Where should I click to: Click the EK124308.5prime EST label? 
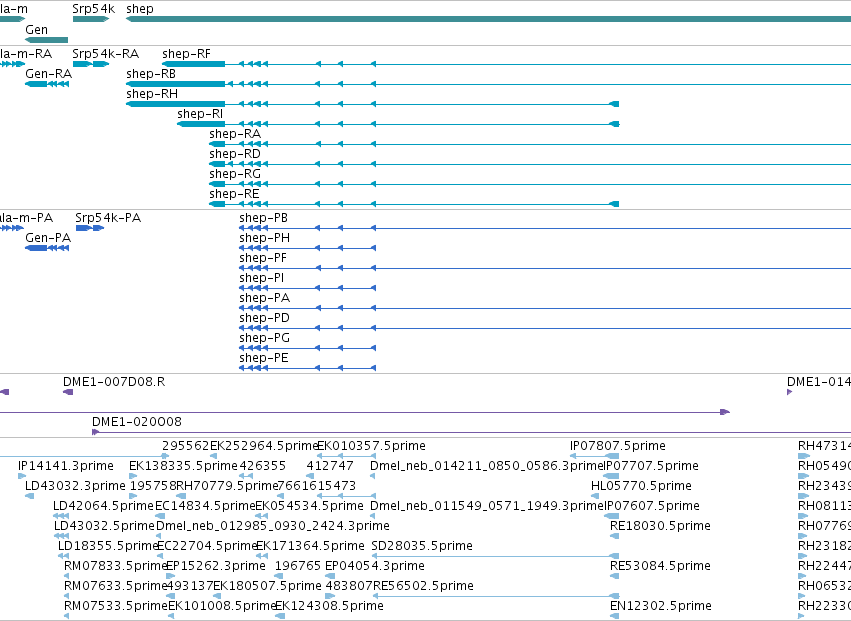point(329,606)
